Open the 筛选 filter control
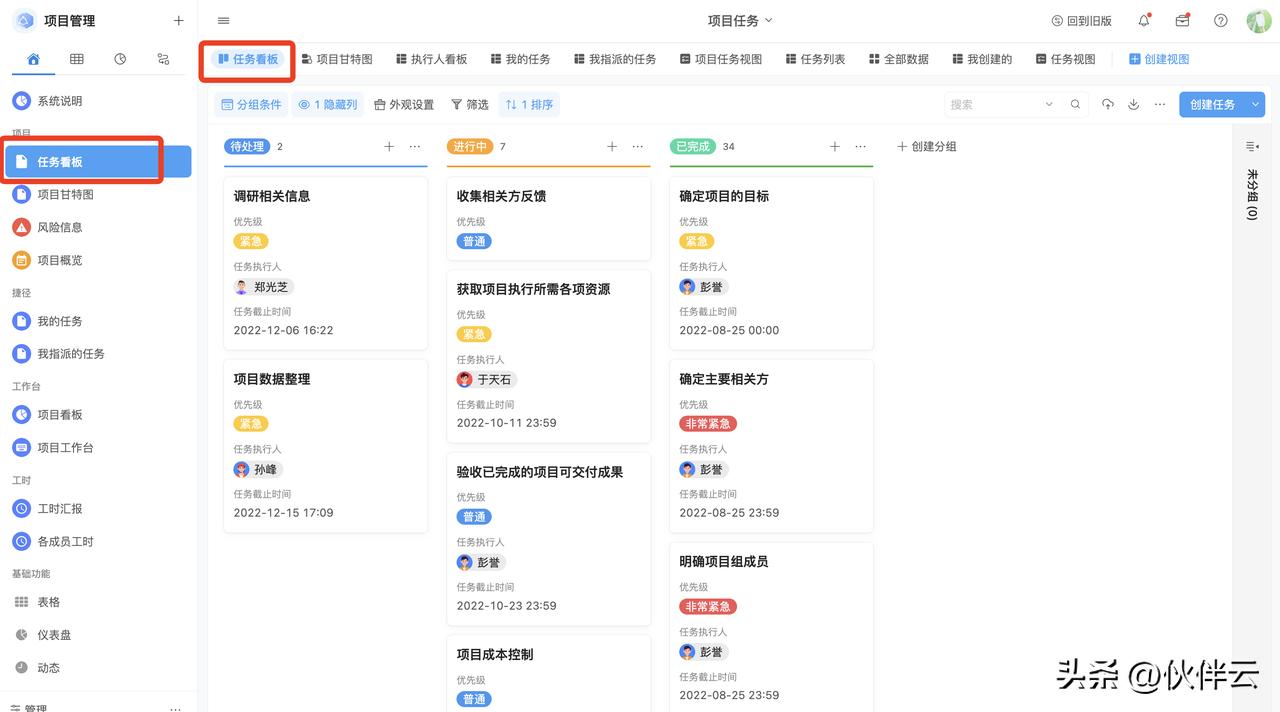Viewport: 1280px width, 712px height. click(x=469, y=104)
